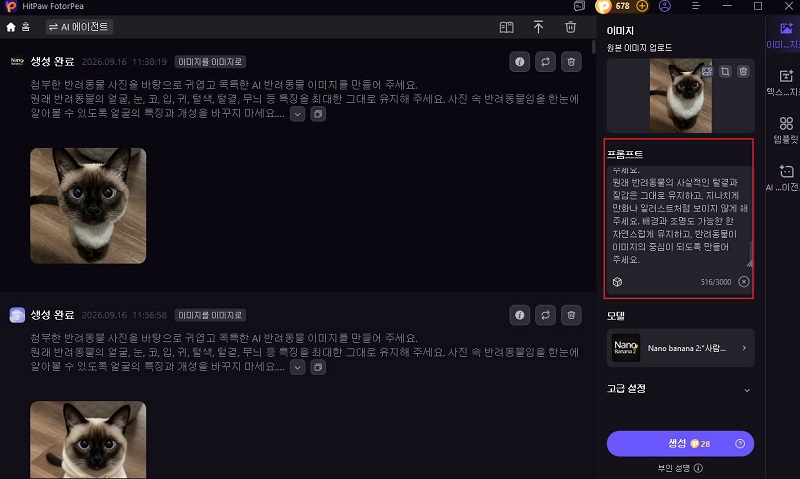Delete the uploaded source image
The height and width of the screenshot is (479, 800).
click(743, 71)
